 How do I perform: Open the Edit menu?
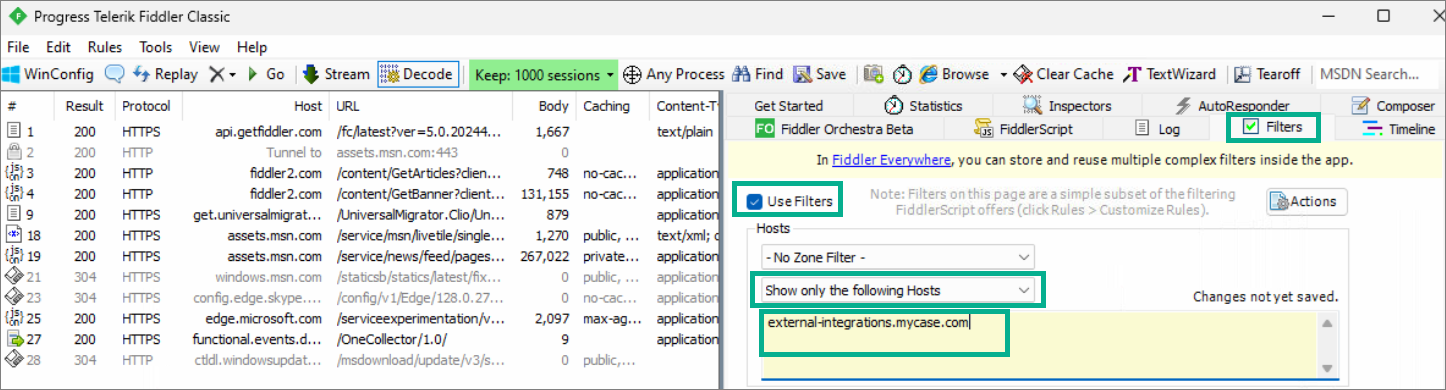pyautogui.click(x=58, y=47)
